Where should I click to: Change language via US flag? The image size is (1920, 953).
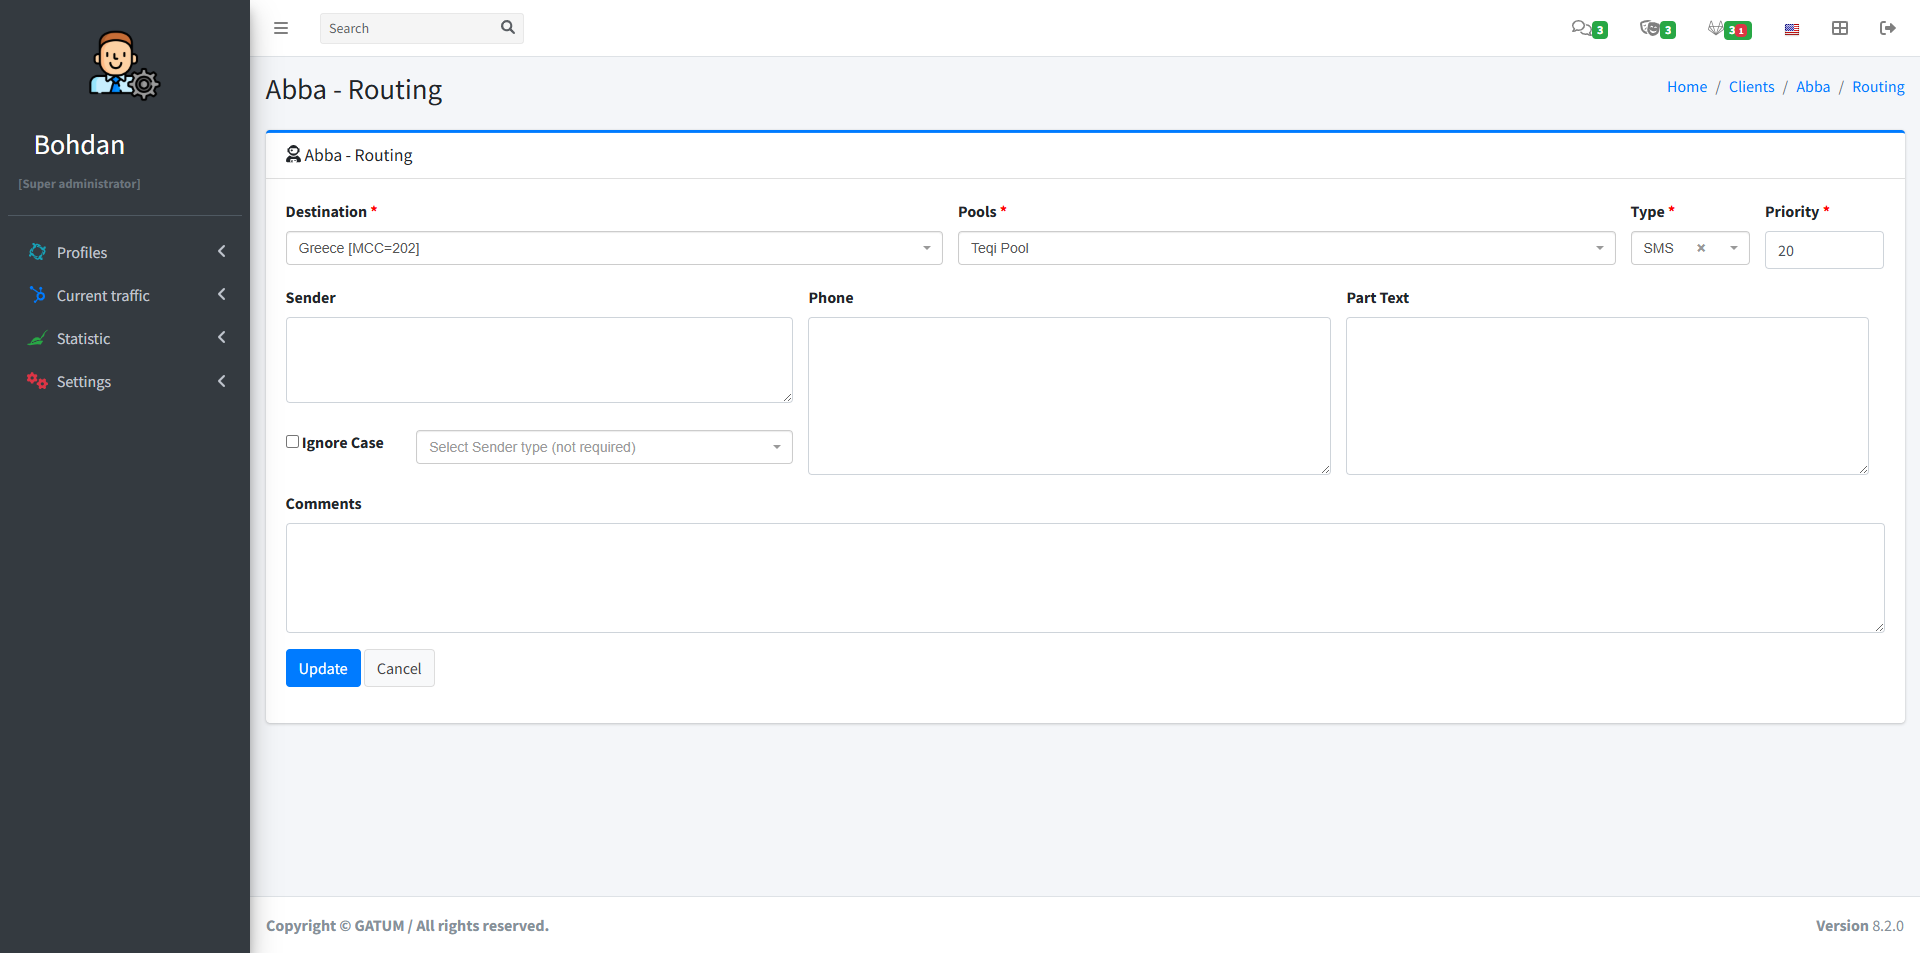pyautogui.click(x=1792, y=29)
